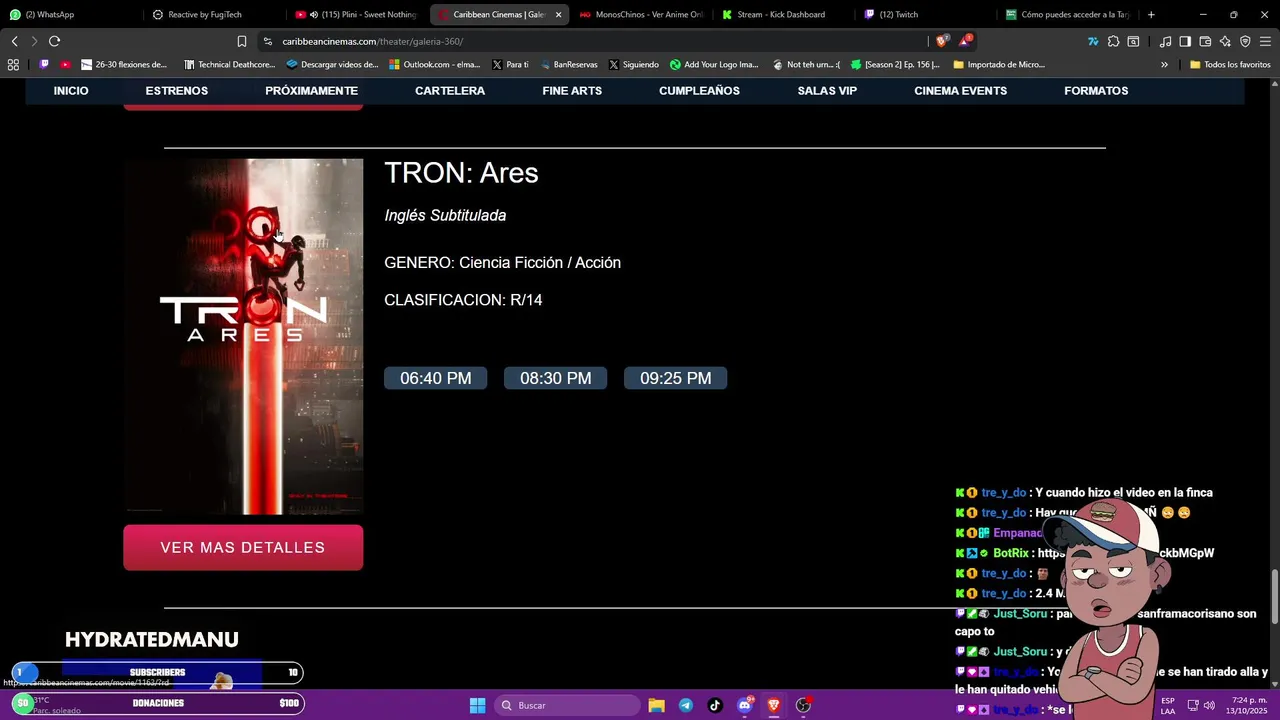Viewport: 1280px width, 720px height.
Task: Click the Buscar taskbar search box
Action: 567,705
